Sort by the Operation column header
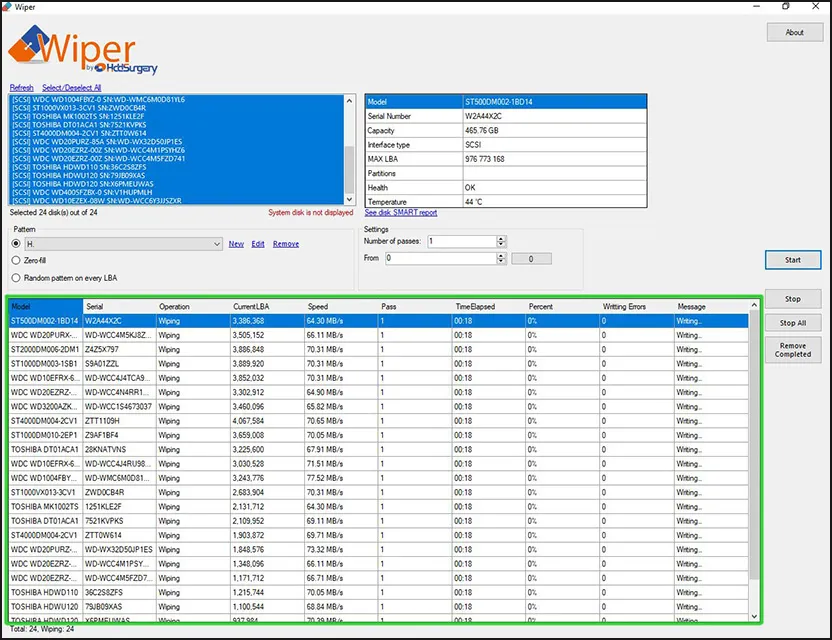The height and width of the screenshot is (640, 832). point(193,307)
